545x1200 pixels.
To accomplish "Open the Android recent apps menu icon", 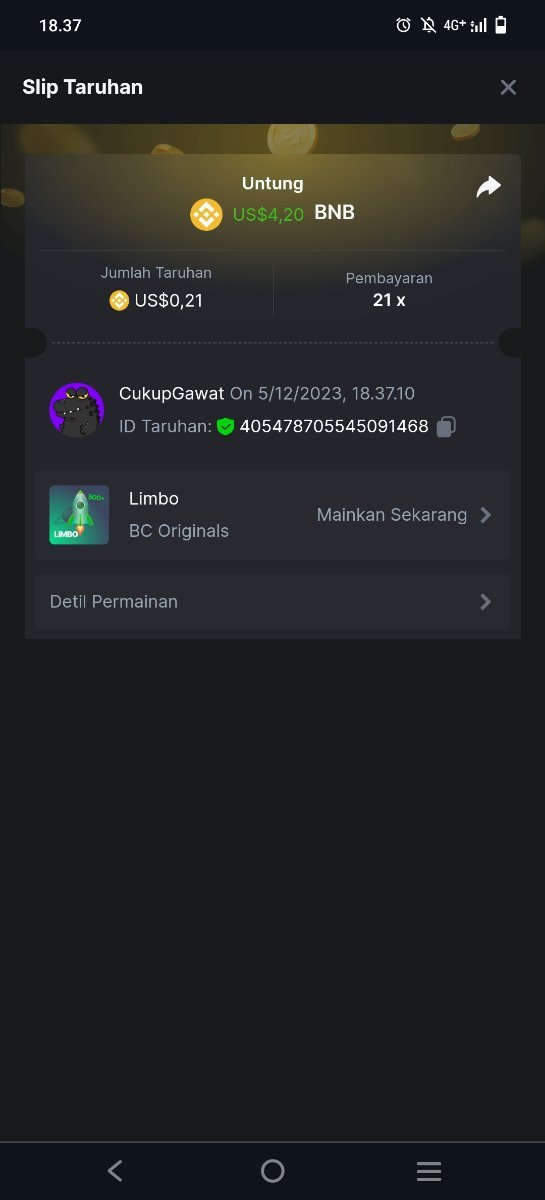I will [x=429, y=1171].
